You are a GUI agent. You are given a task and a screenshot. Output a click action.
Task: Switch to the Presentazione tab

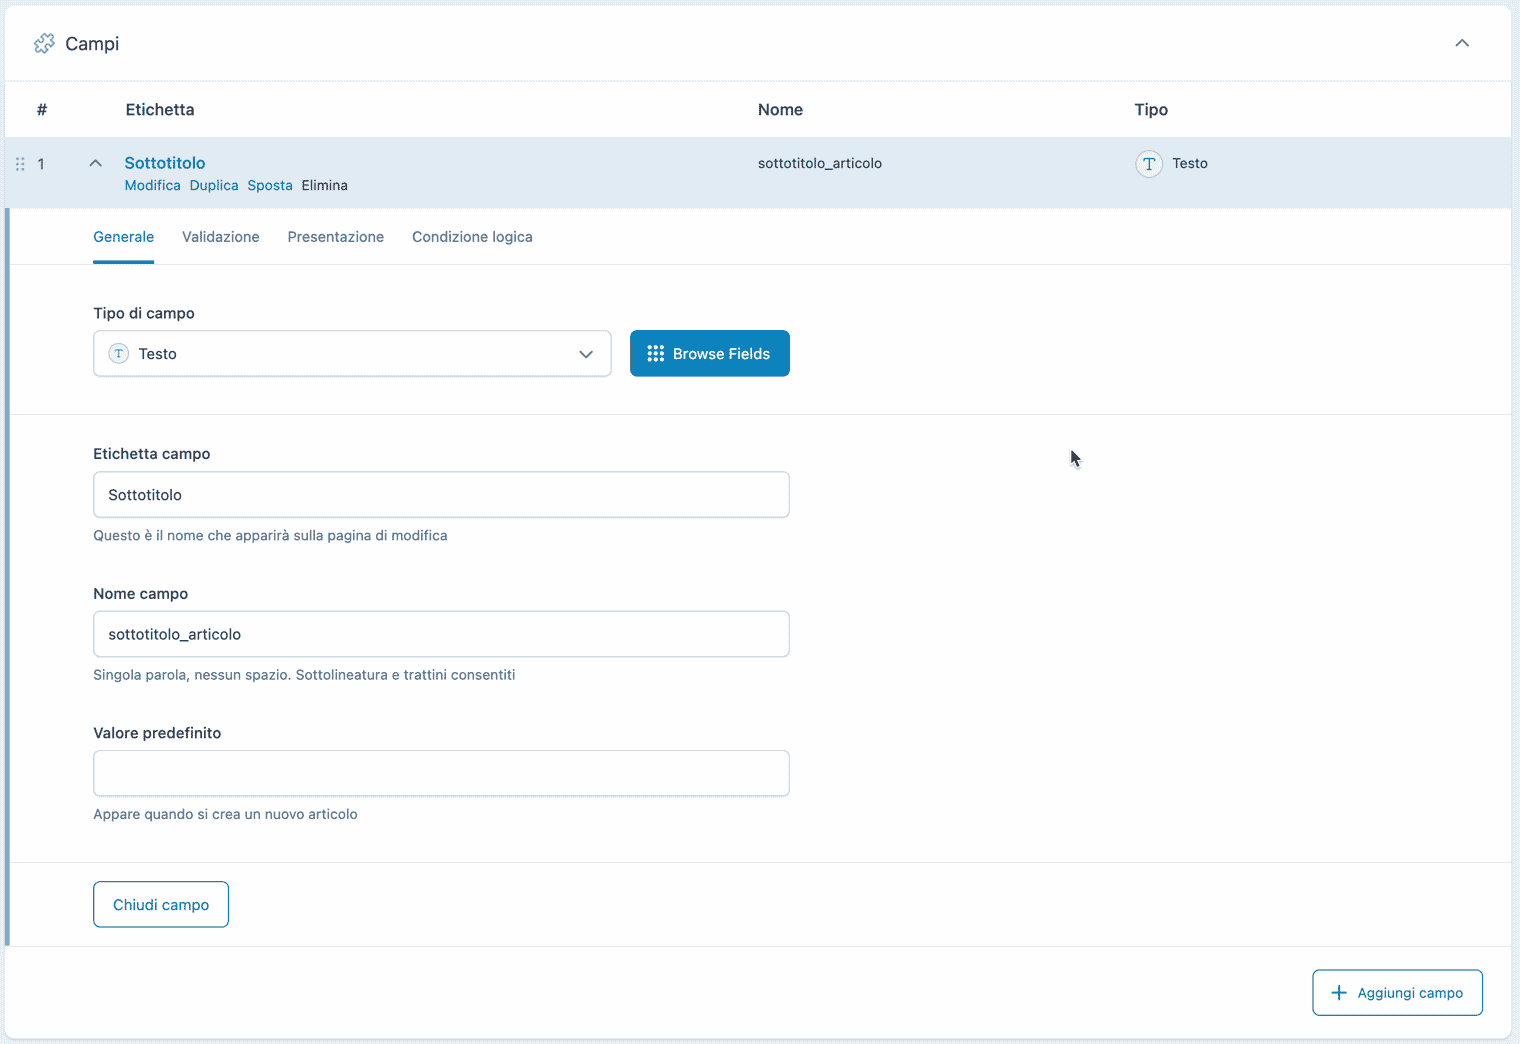(336, 237)
